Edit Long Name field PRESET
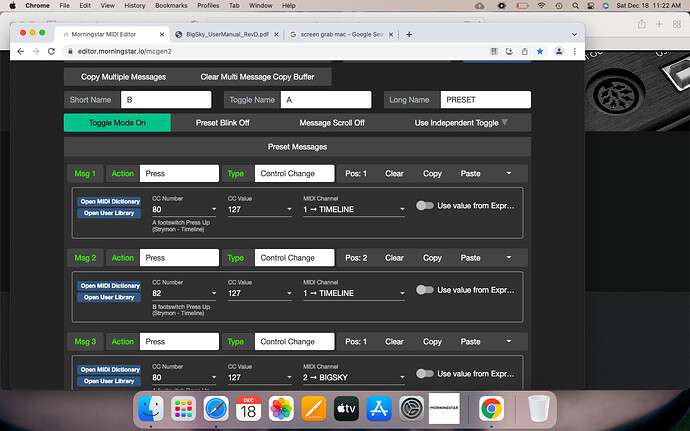 [485, 100]
